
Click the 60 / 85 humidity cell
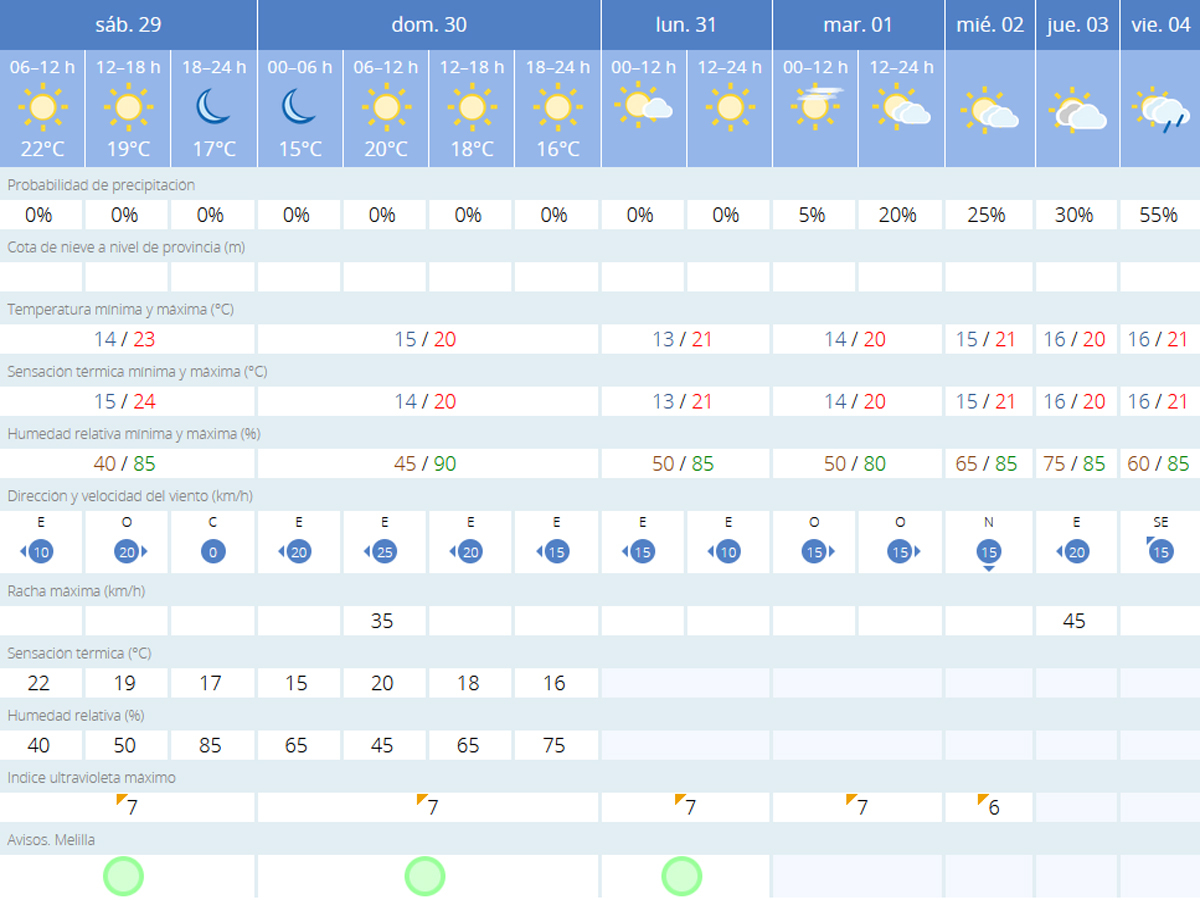coord(1158,464)
